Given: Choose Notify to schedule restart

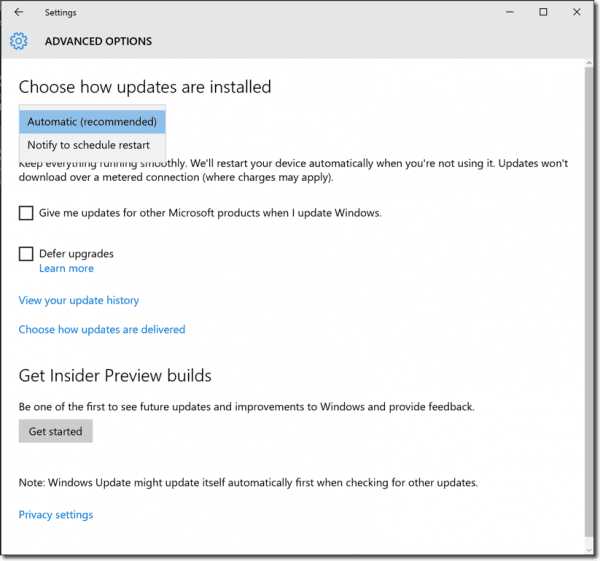Looking at the screenshot, I should click(x=92, y=145).
